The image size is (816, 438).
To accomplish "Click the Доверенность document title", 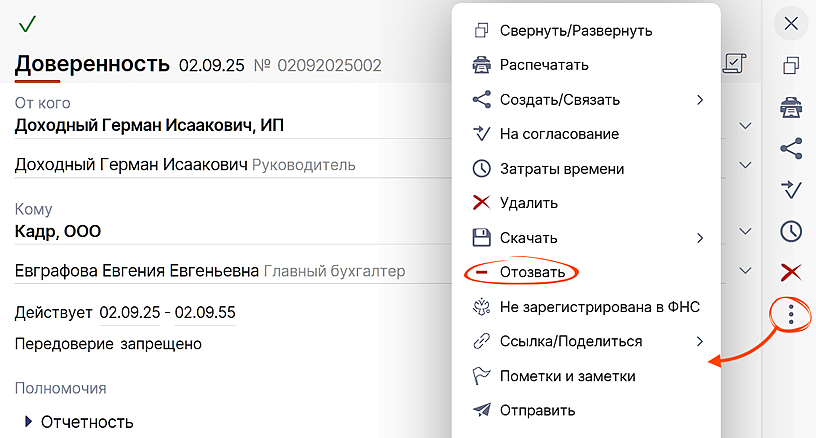I will (92, 65).
